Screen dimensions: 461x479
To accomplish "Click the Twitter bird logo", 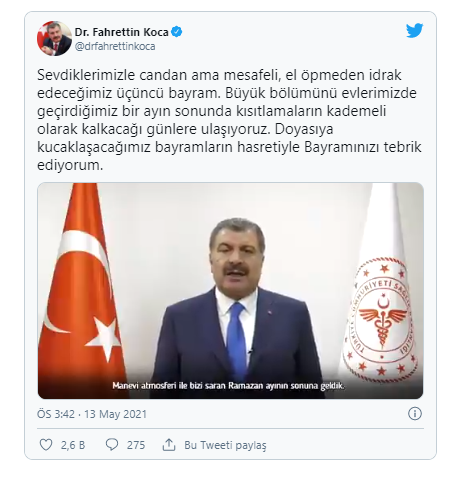I will 414,31.
